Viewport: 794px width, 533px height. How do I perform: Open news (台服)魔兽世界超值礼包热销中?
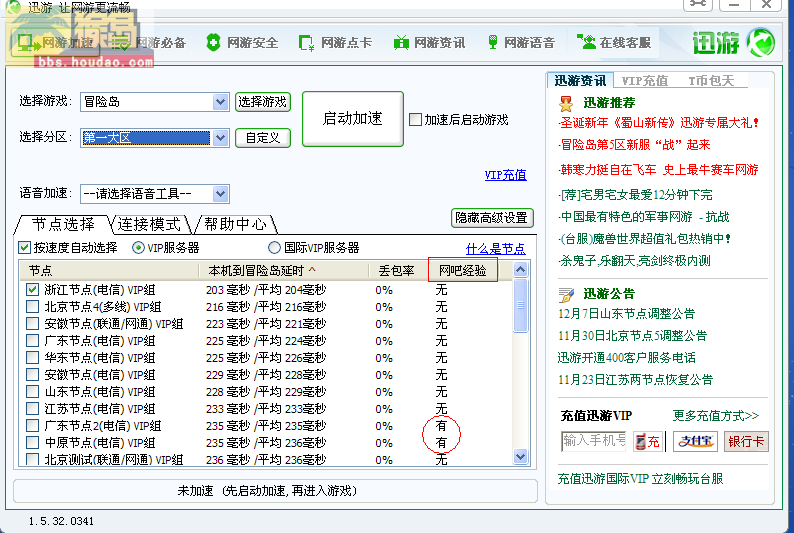point(645,238)
